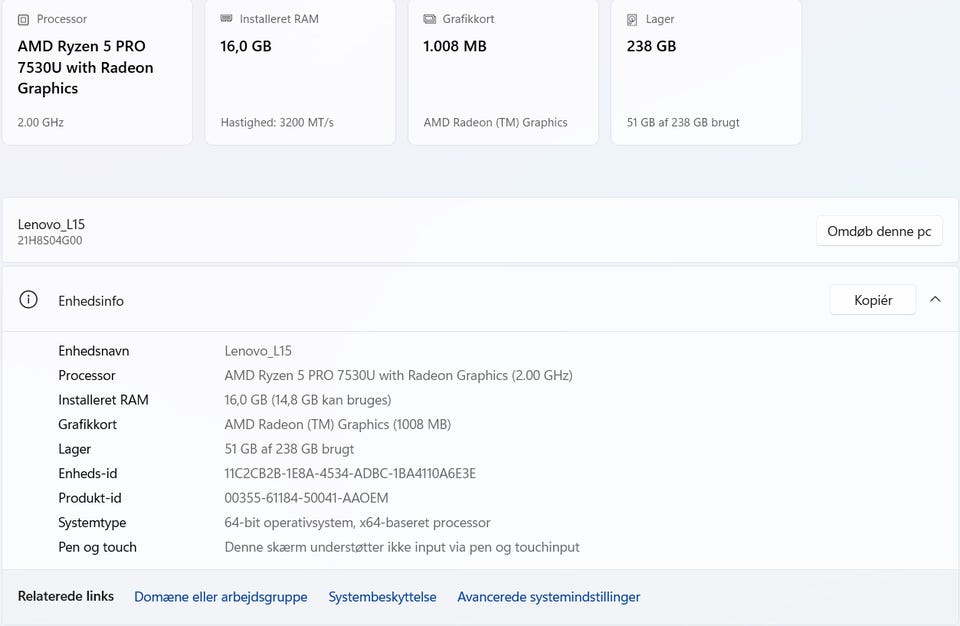Click the 238 GB storage card value
Viewport: 960px width, 626px height.
pos(651,46)
